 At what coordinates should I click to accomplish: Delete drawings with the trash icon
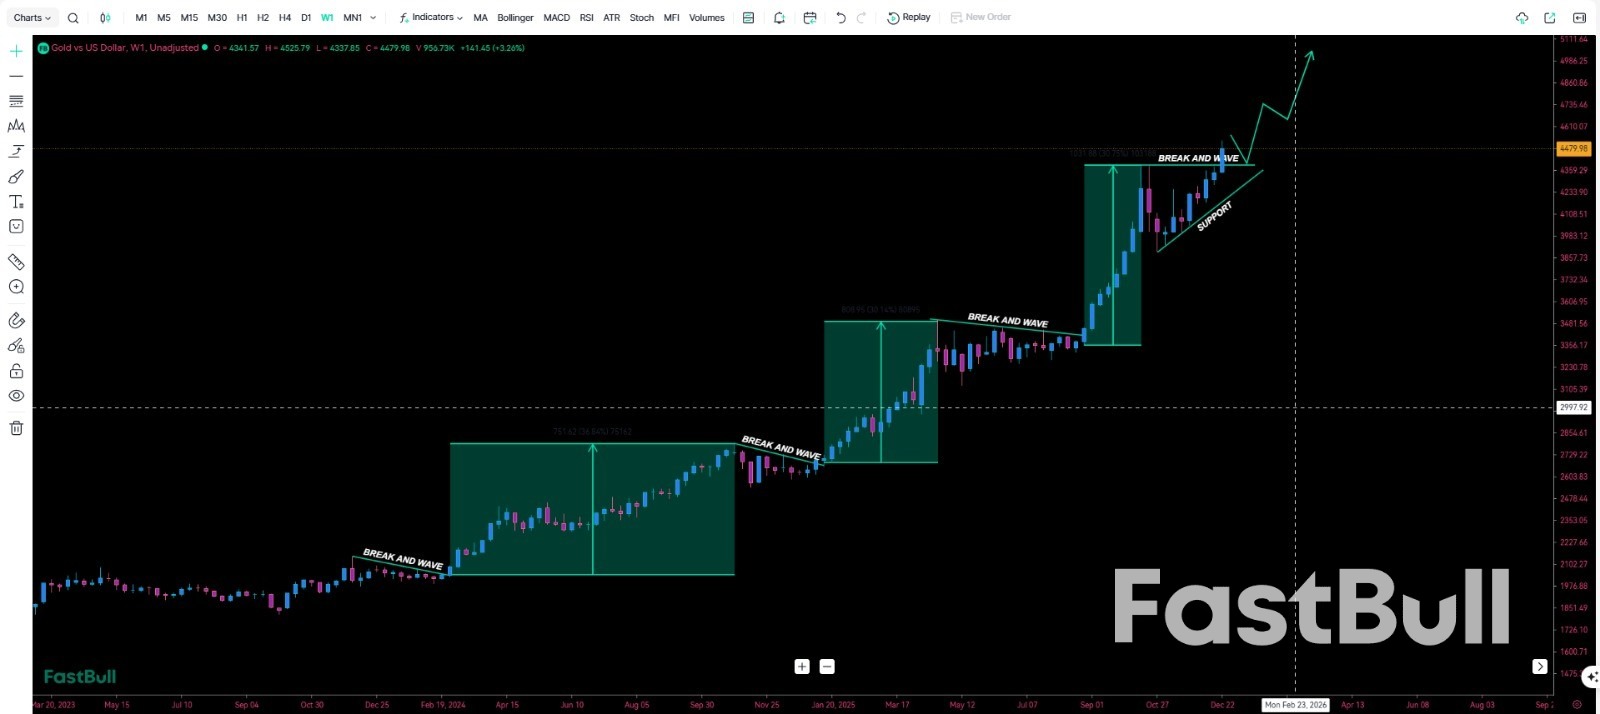click(16, 428)
